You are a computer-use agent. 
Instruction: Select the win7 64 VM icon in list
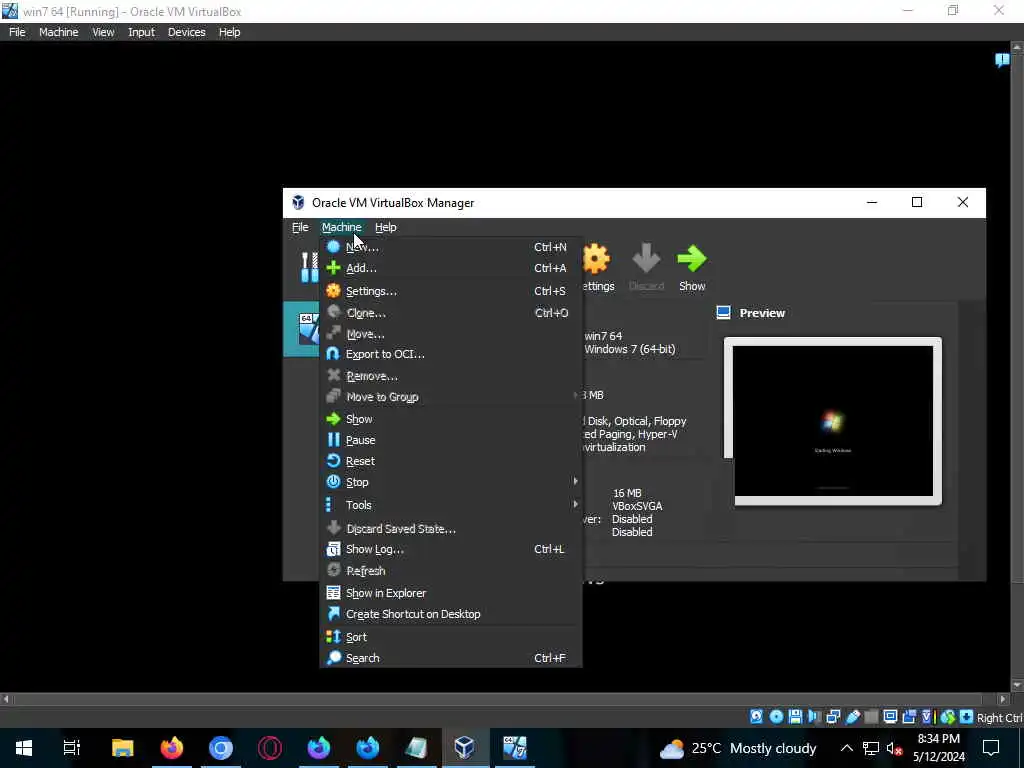click(x=309, y=328)
